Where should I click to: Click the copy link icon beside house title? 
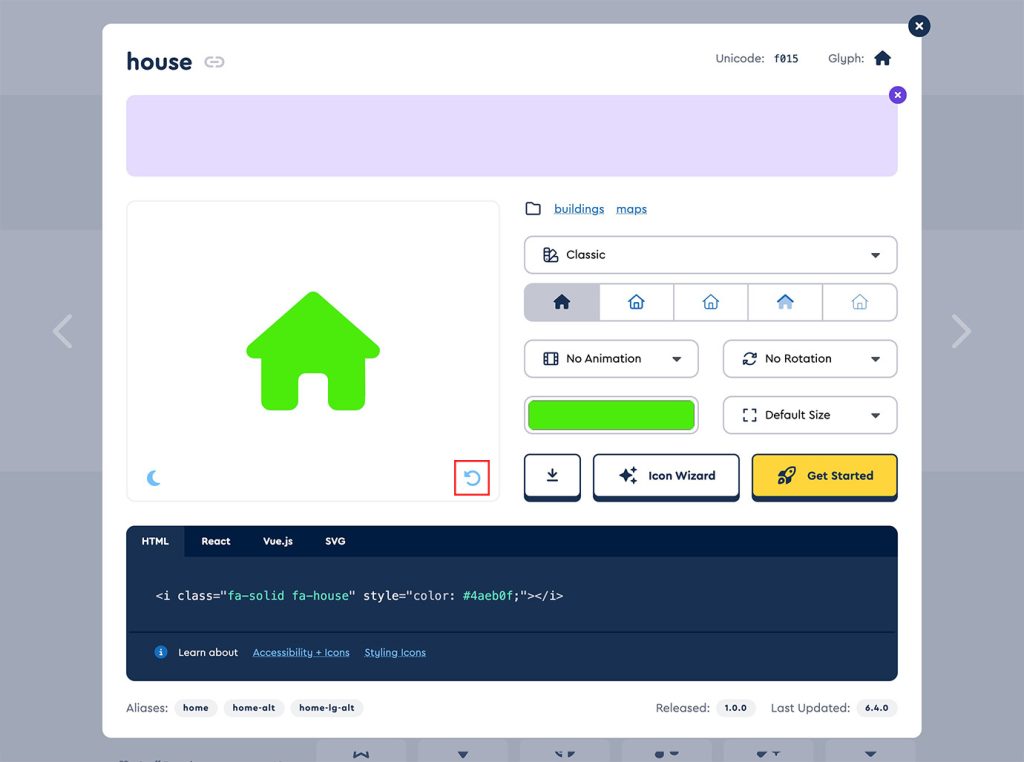(214, 62)
